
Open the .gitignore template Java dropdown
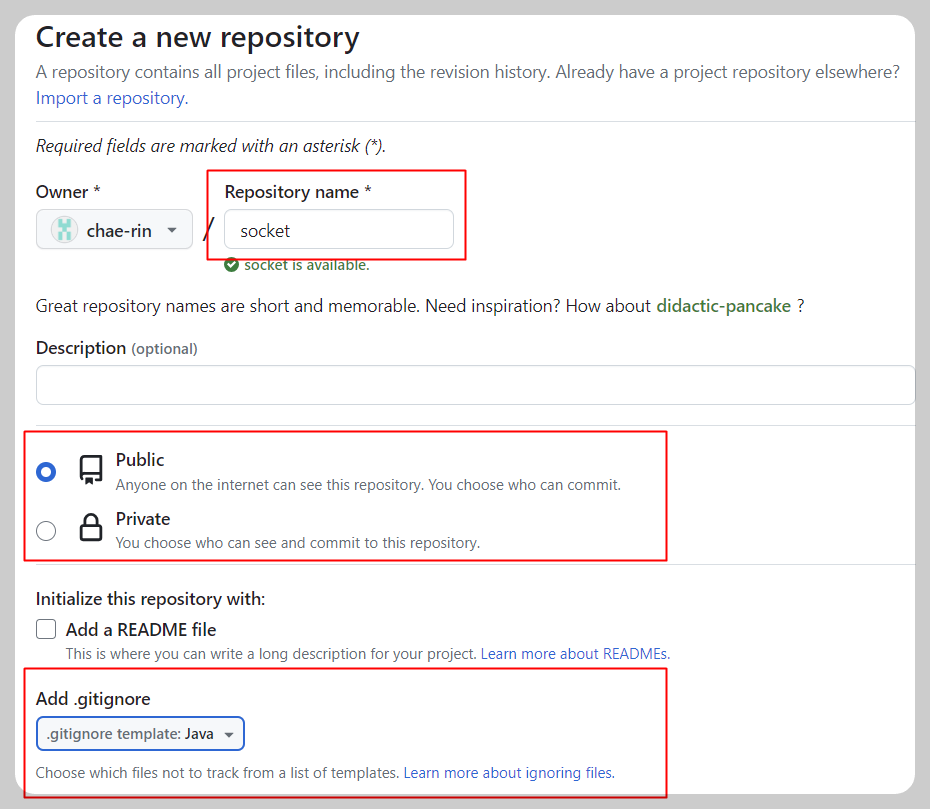(x=140, y=734)
